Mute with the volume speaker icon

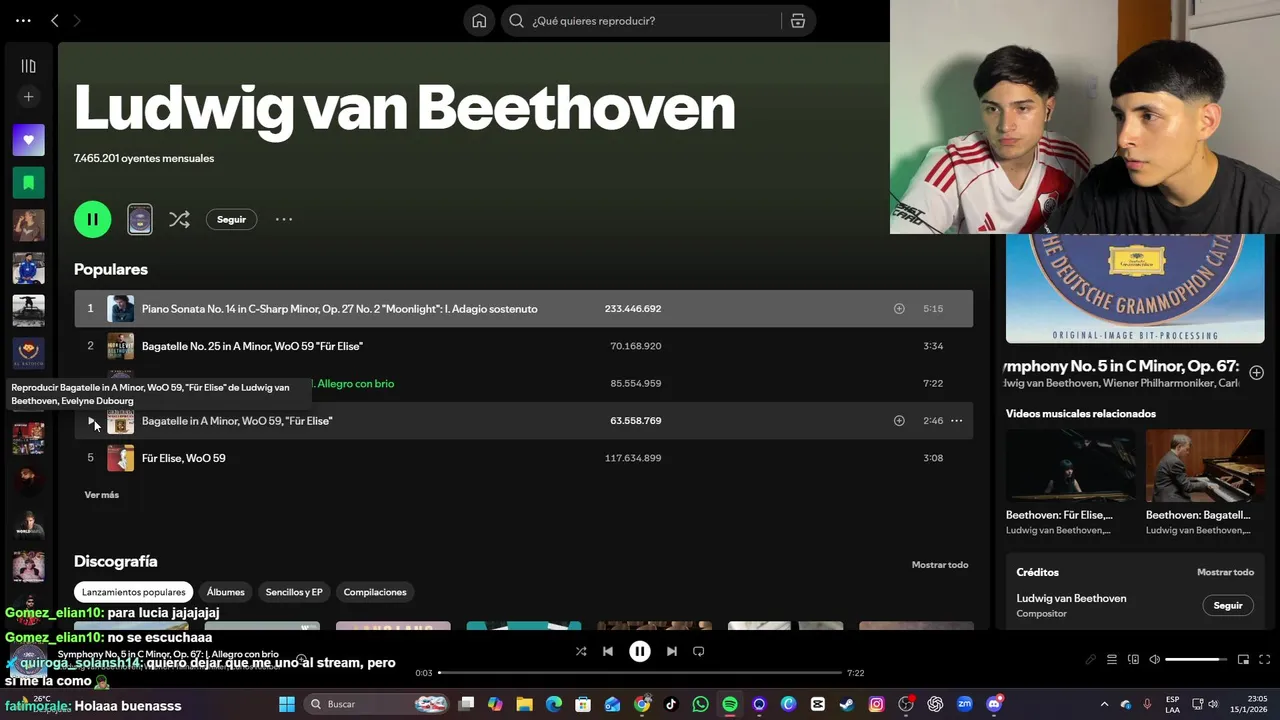pyautogui.click(x=1154, y=660)
